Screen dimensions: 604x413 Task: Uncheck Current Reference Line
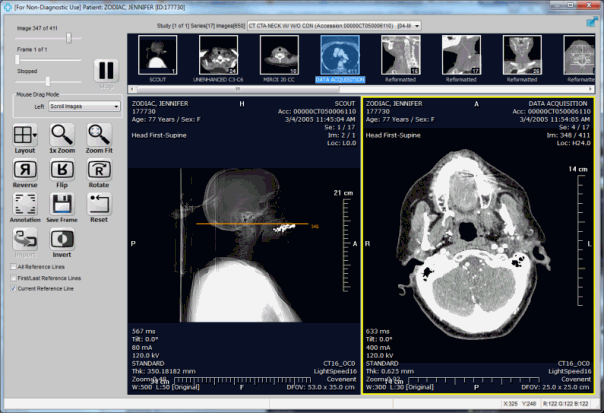(x=13, y=288)
